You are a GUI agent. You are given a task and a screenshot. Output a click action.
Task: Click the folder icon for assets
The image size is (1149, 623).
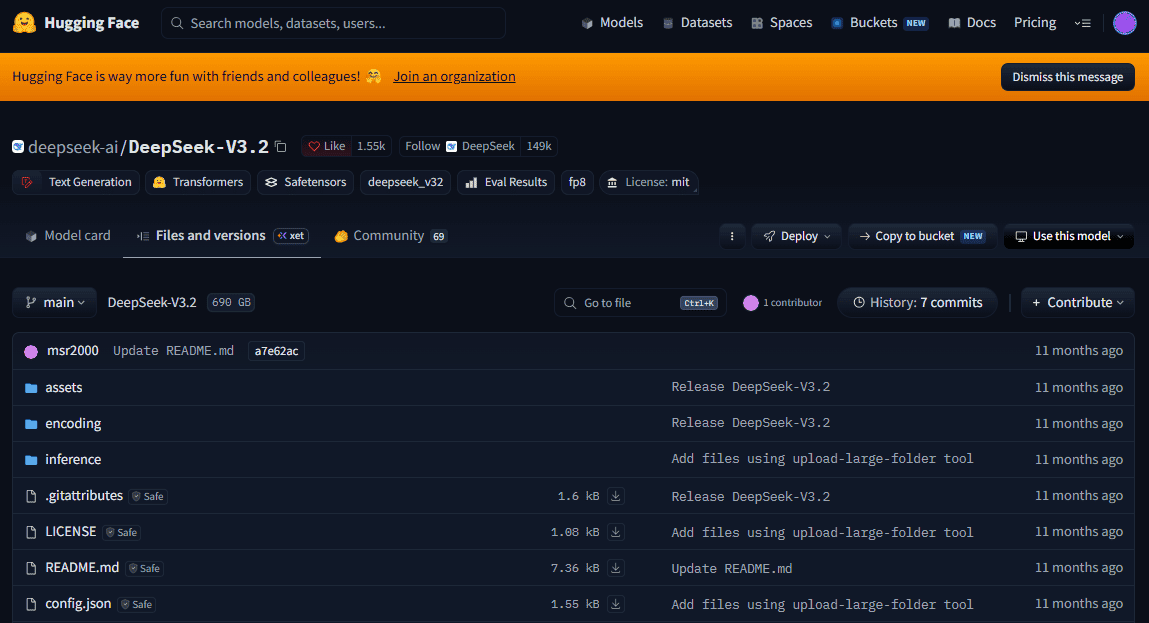coord(31,388)
